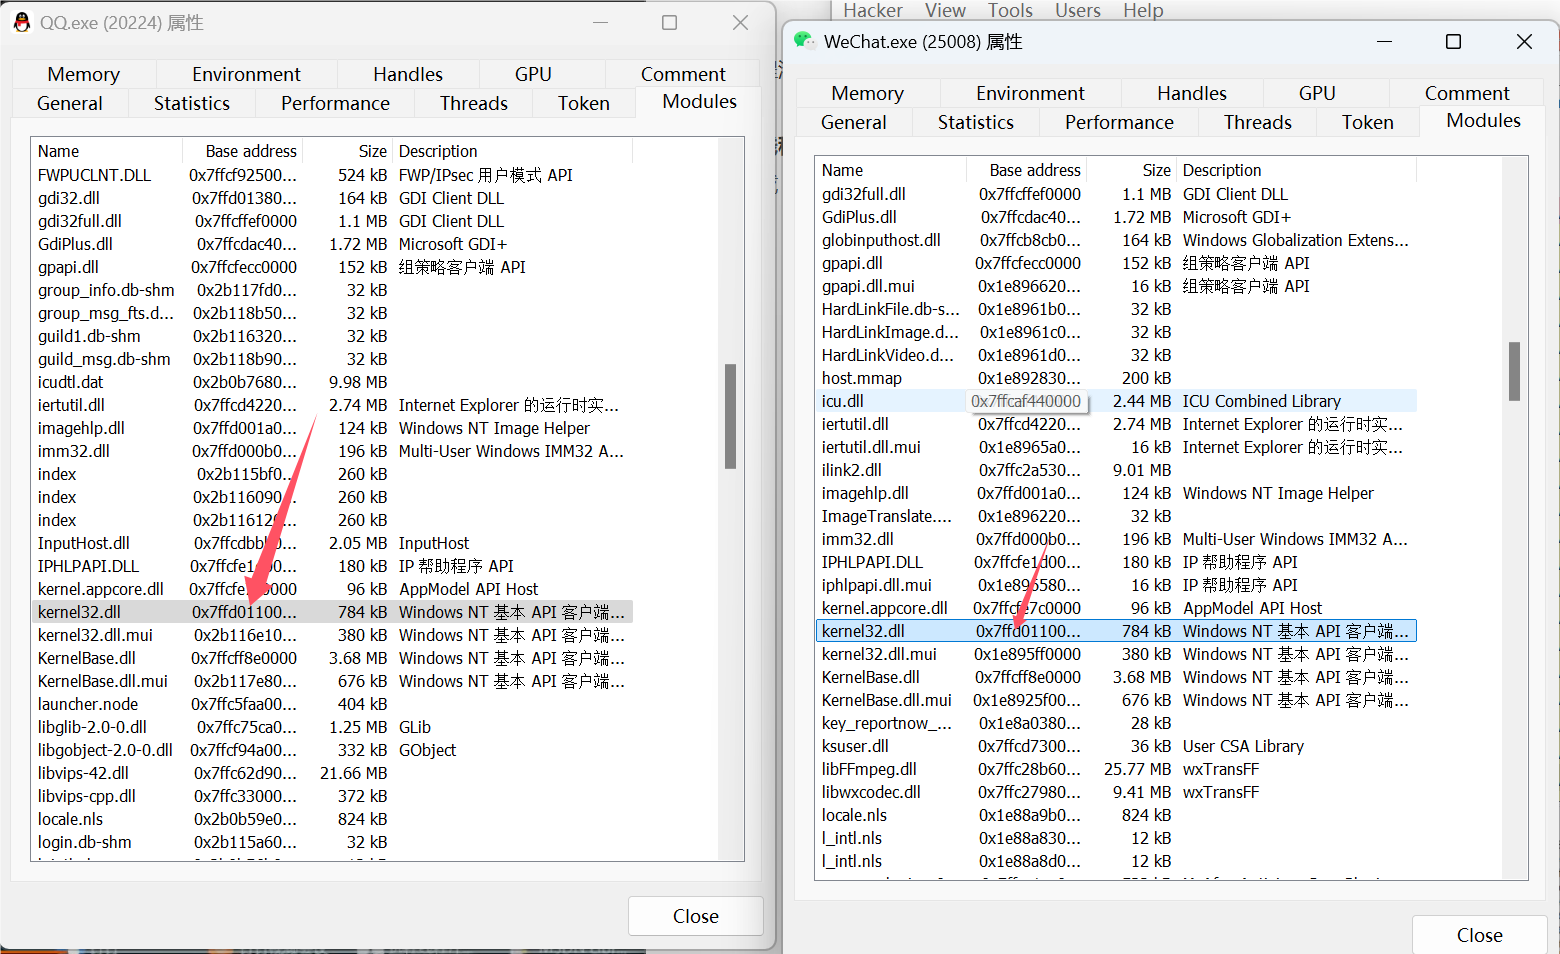Sort WeChat modules by Description column
The height and width of the screenshot is (954, 1560).
click(x=1296, y=170)
